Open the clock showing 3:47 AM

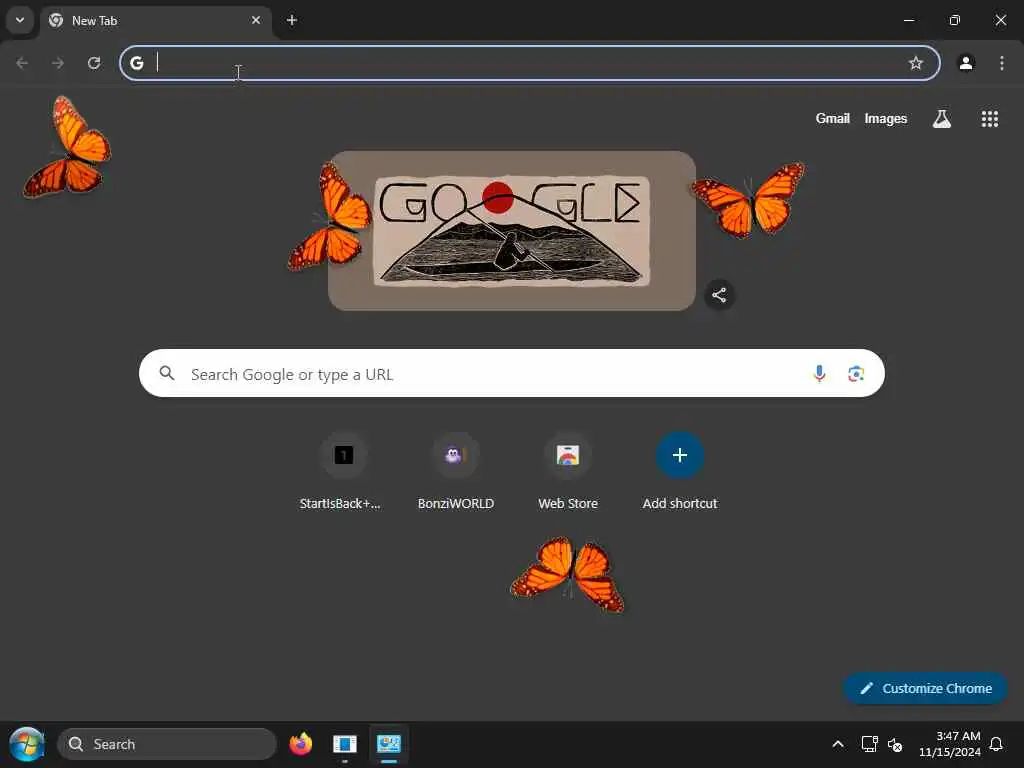coord(950,744)
